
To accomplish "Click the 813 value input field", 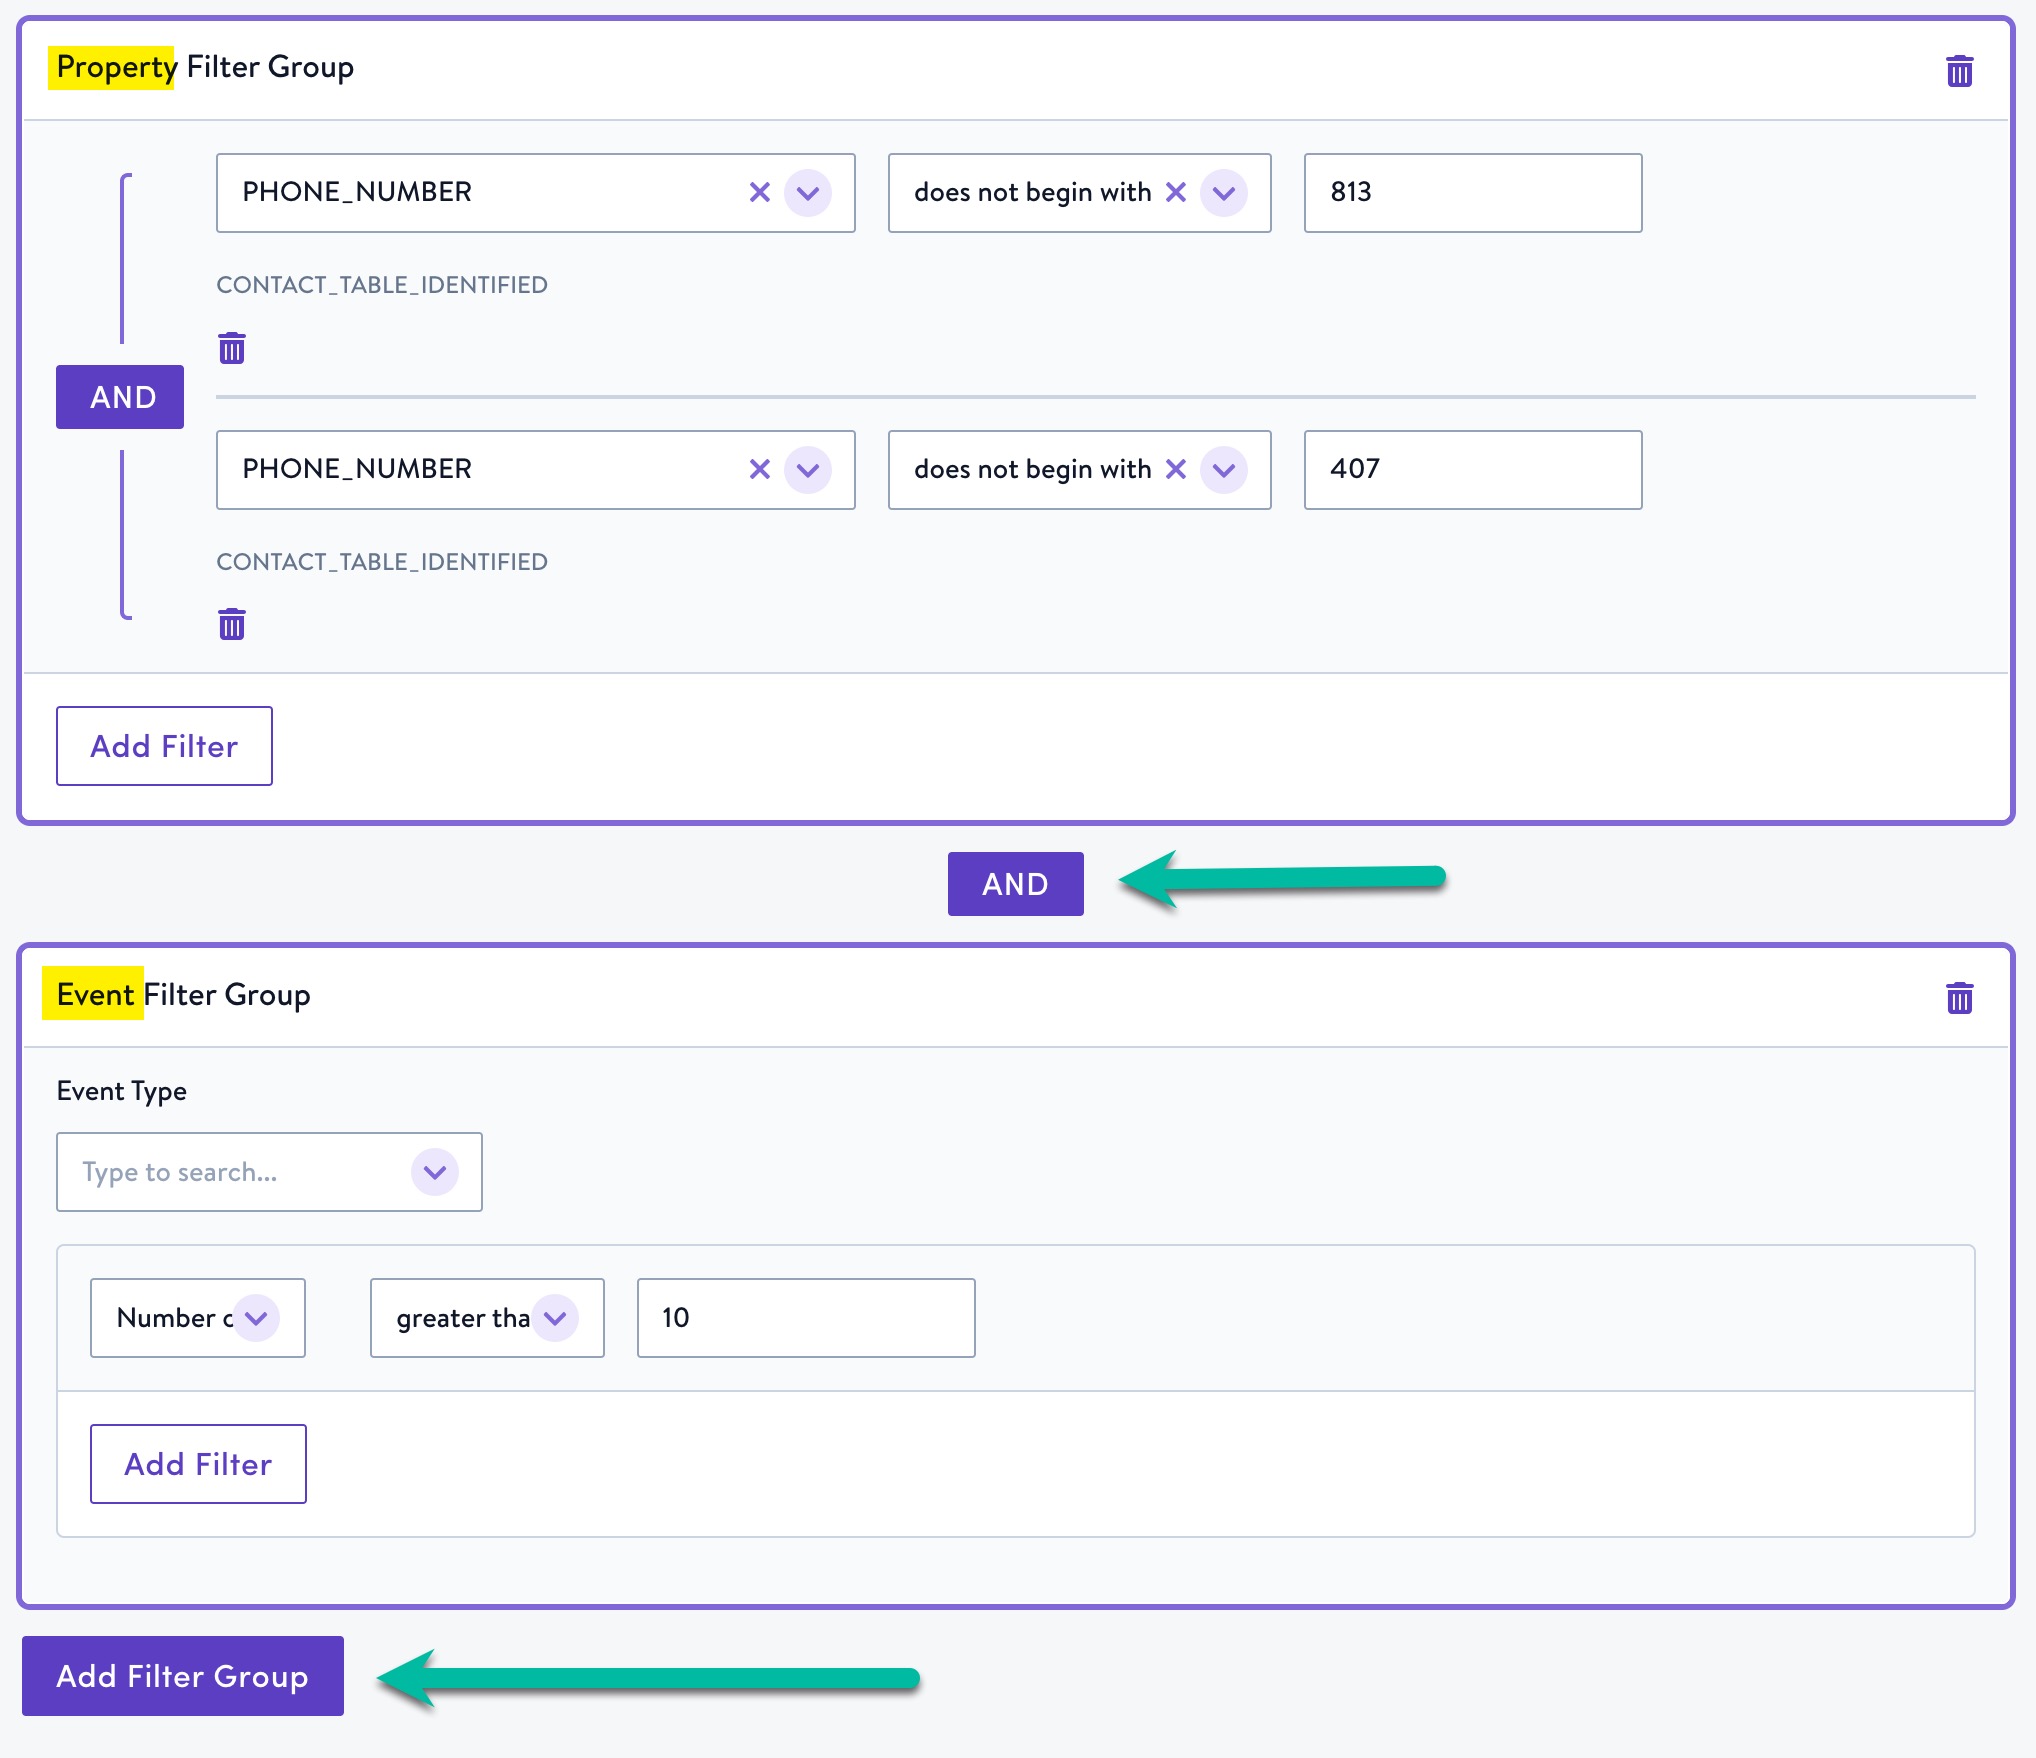I will (1472, 191).
